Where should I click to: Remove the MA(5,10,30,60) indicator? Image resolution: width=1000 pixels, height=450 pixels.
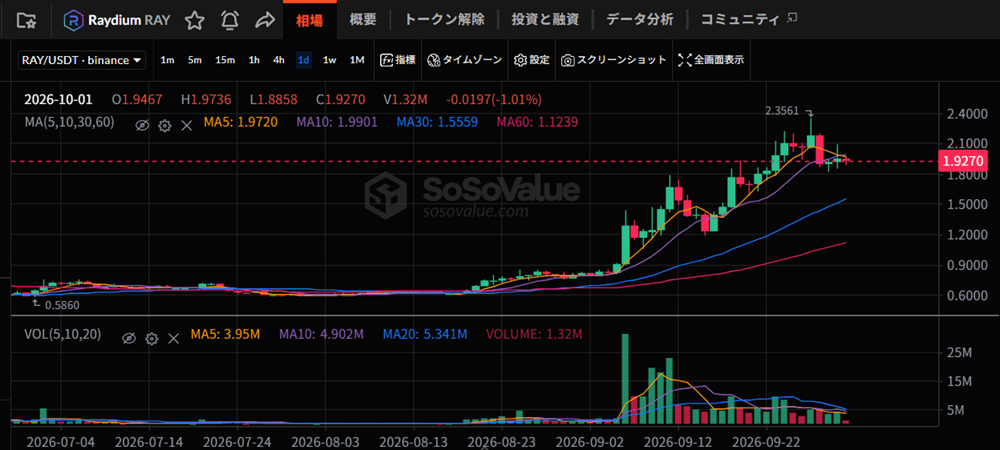[186, 126]
